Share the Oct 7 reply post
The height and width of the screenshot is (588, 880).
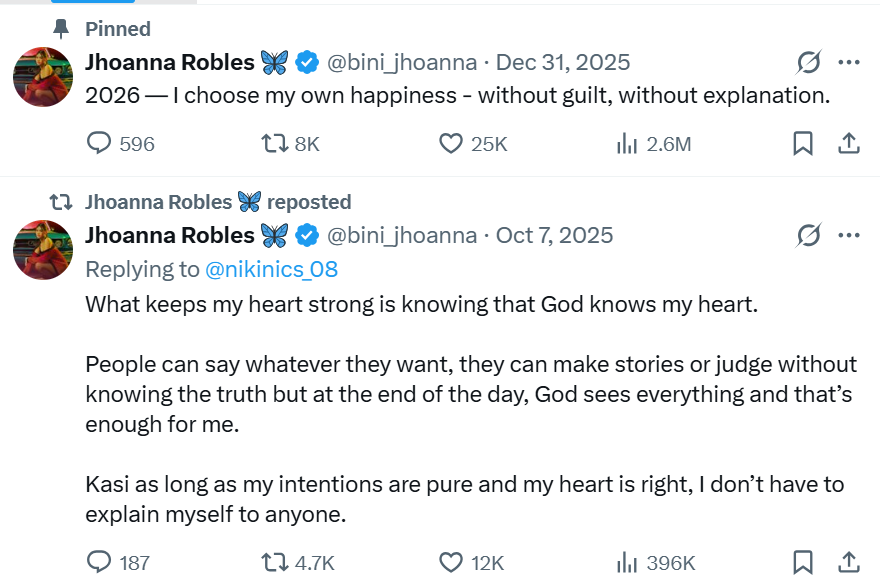tap(848, 562)
